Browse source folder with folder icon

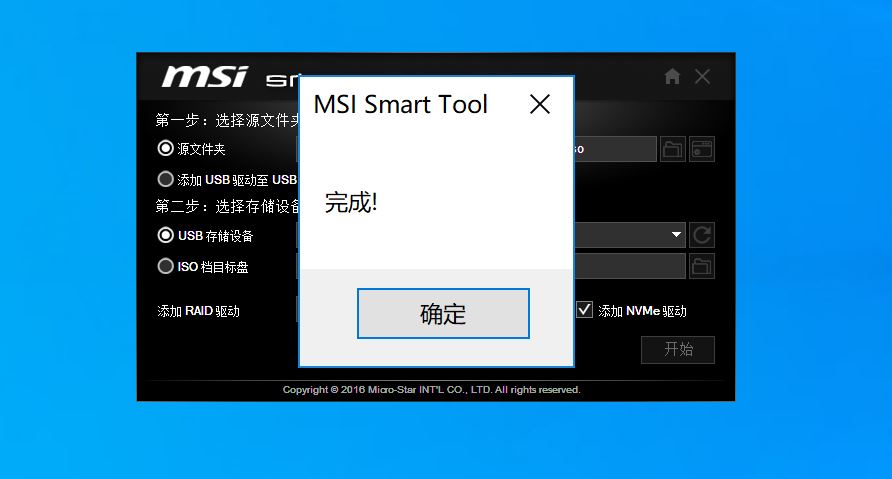click(x=672, y=149)
